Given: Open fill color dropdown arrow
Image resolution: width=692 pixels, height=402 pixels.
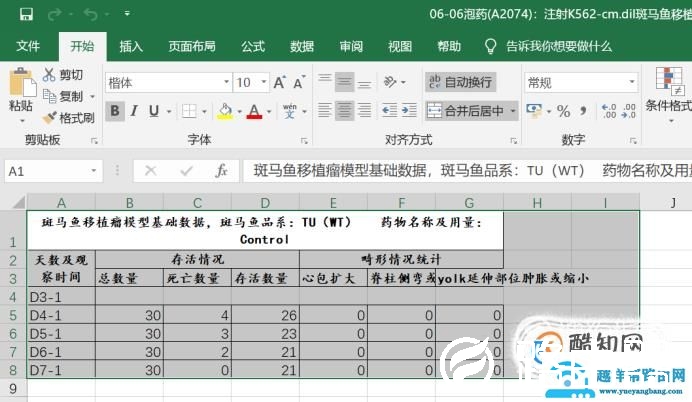Looking at the screenshot, I should coord(240,111).
